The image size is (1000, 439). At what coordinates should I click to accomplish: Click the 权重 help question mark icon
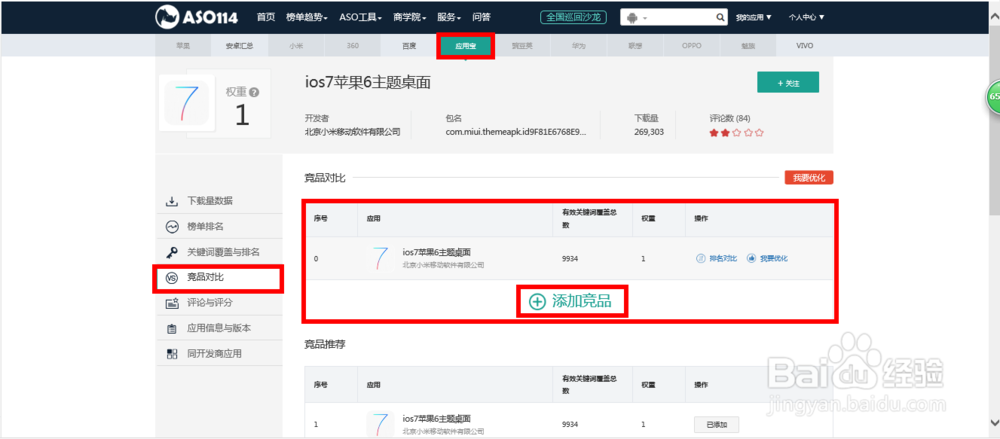point(254,93)
